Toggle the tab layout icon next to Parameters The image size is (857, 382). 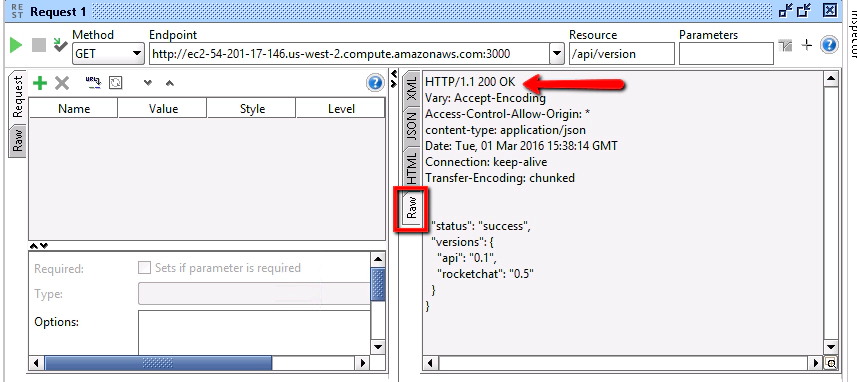785,45
